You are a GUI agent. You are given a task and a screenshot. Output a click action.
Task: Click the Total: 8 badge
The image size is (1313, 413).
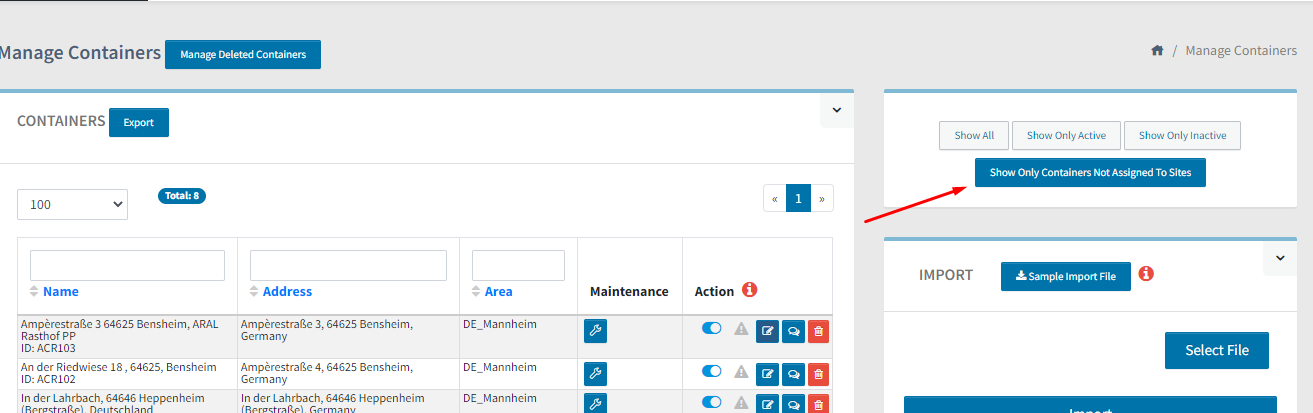182,196
